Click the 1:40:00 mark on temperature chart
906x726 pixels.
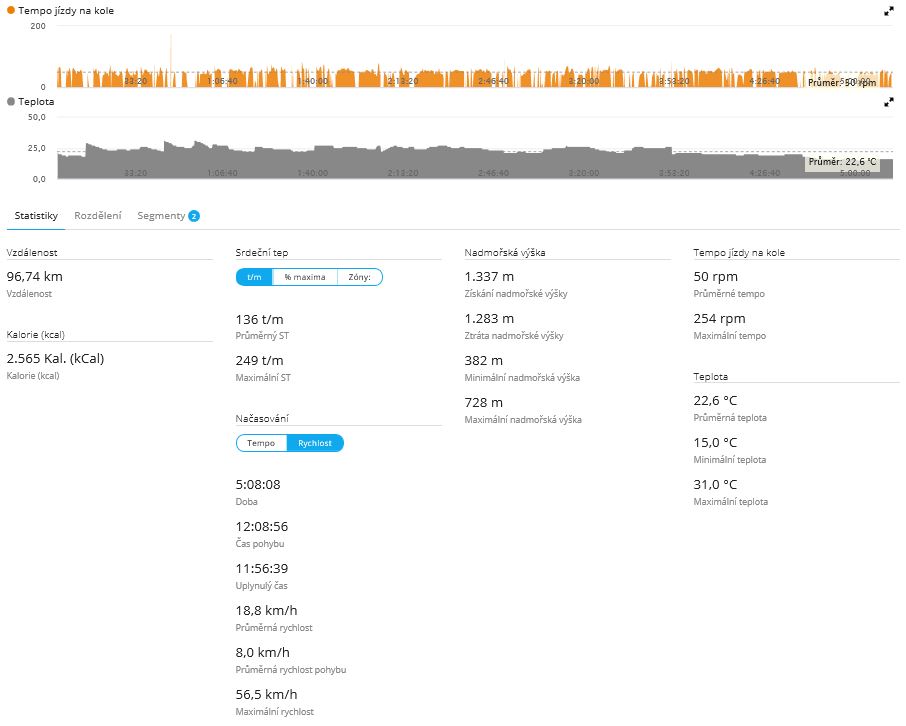coord(313,172)
